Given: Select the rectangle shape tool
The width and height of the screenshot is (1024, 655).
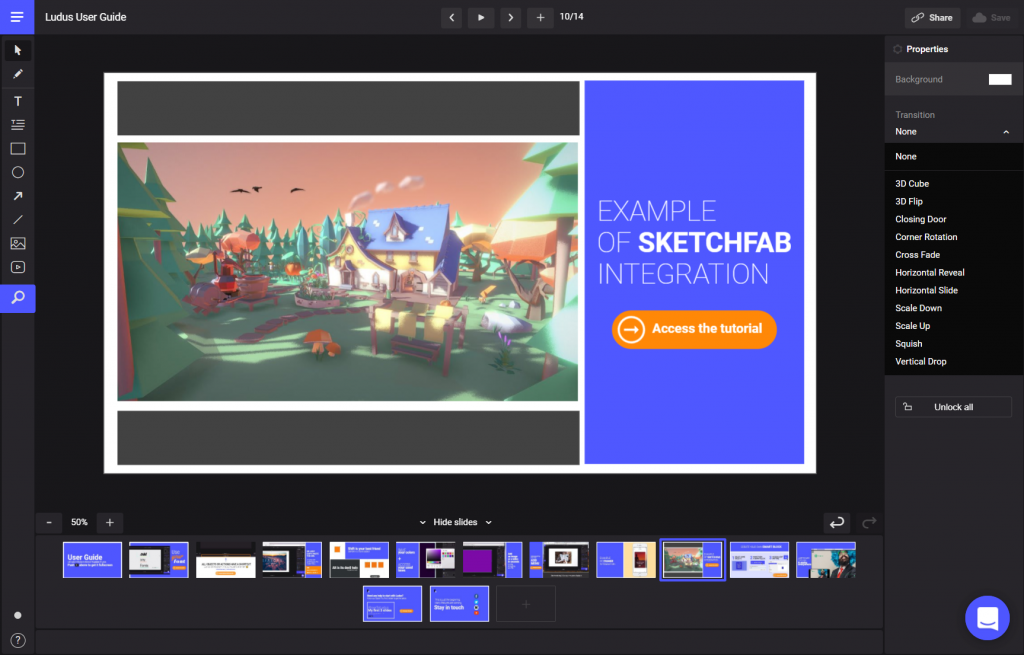Looking at the screenshot, I should [x=17, y=149].
